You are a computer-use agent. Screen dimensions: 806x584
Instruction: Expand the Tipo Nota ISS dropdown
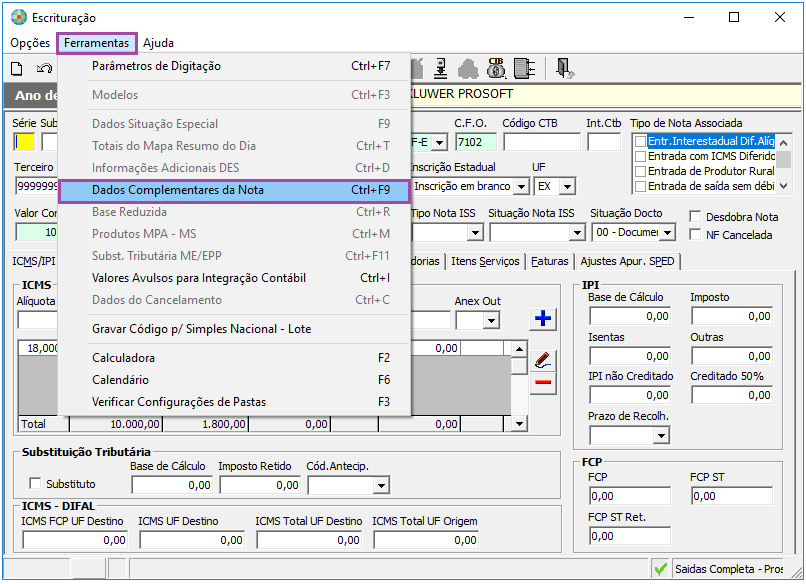point(475,233)
